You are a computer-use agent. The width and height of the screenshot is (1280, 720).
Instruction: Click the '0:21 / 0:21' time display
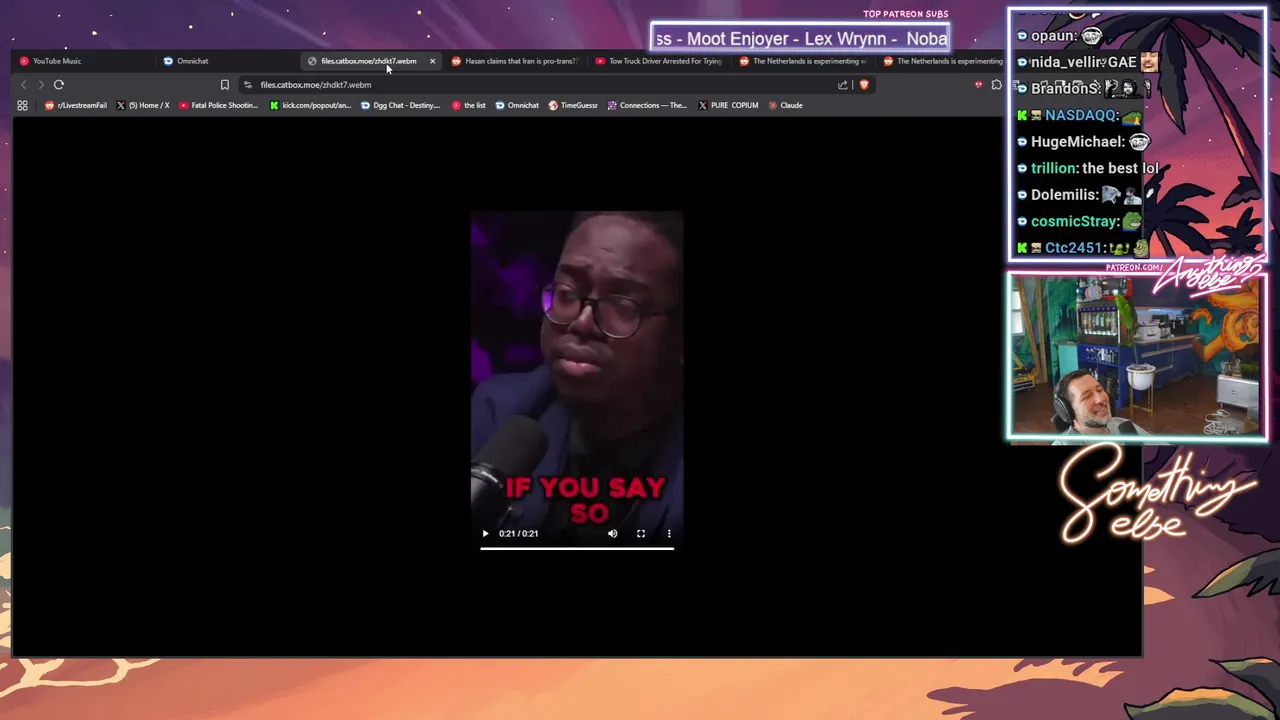(x=518, y=534)
